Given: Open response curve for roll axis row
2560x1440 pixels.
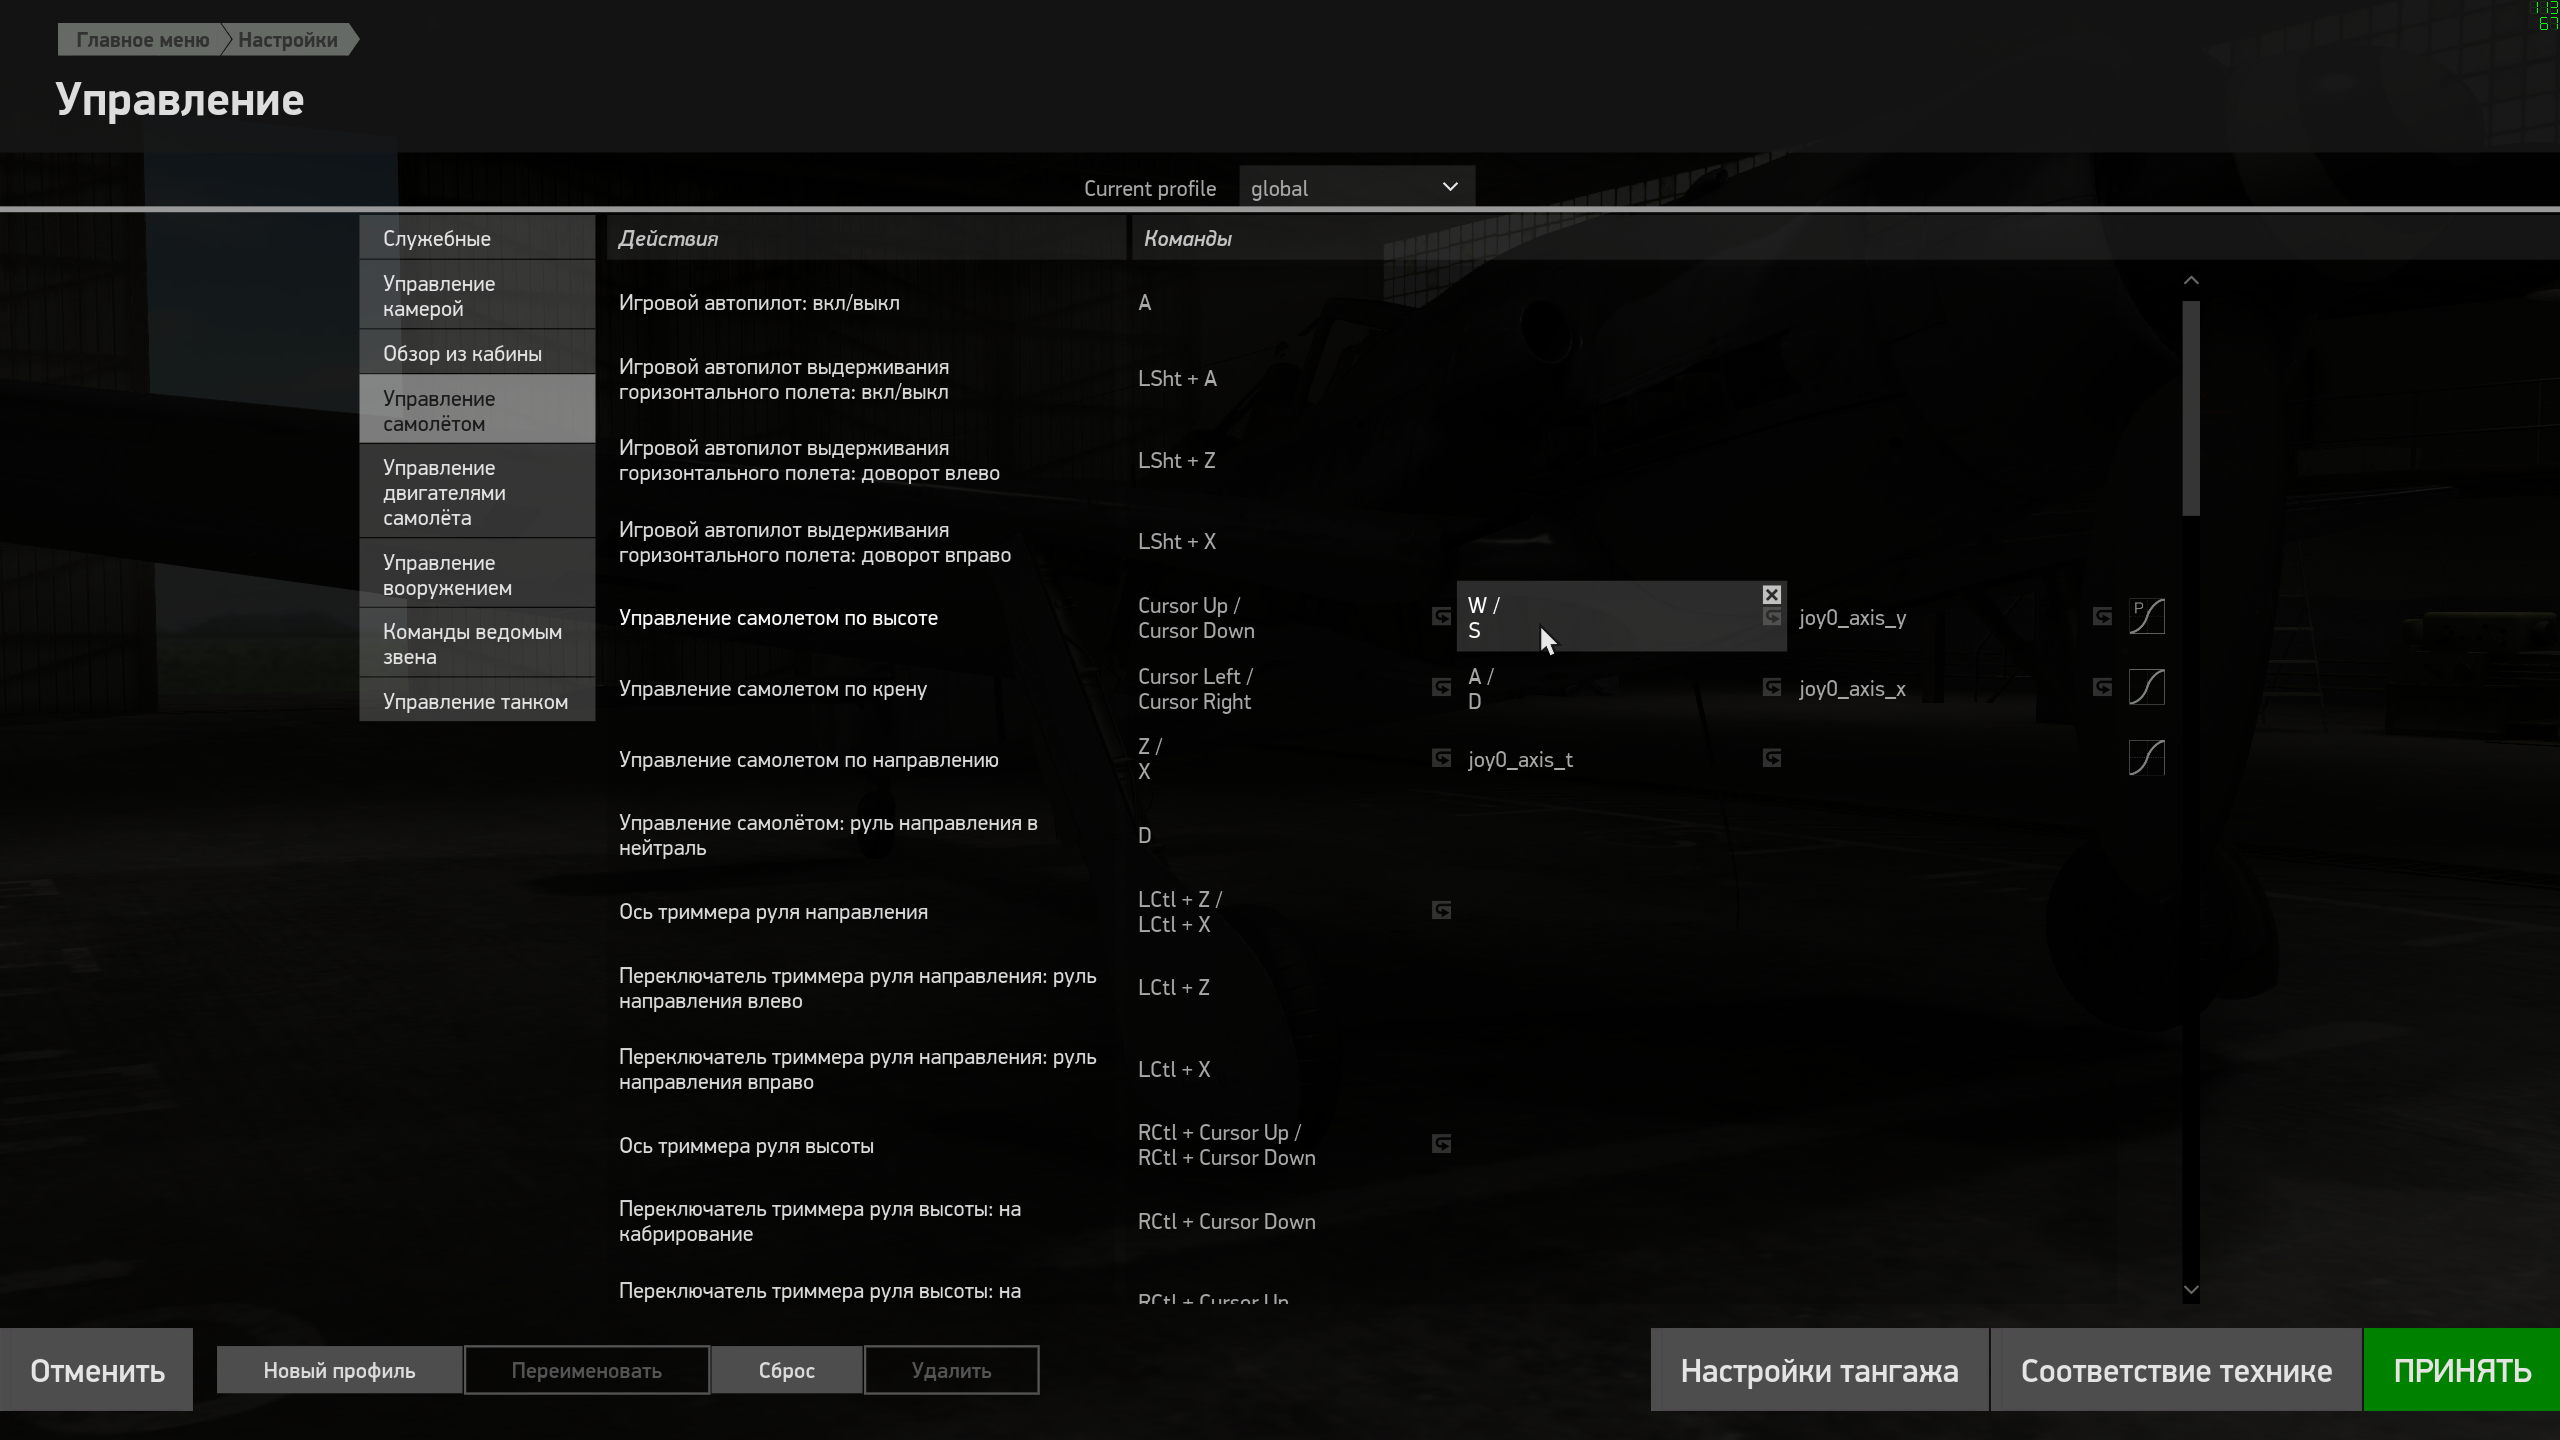Looking at the screenshot, I should (2146, 688).
